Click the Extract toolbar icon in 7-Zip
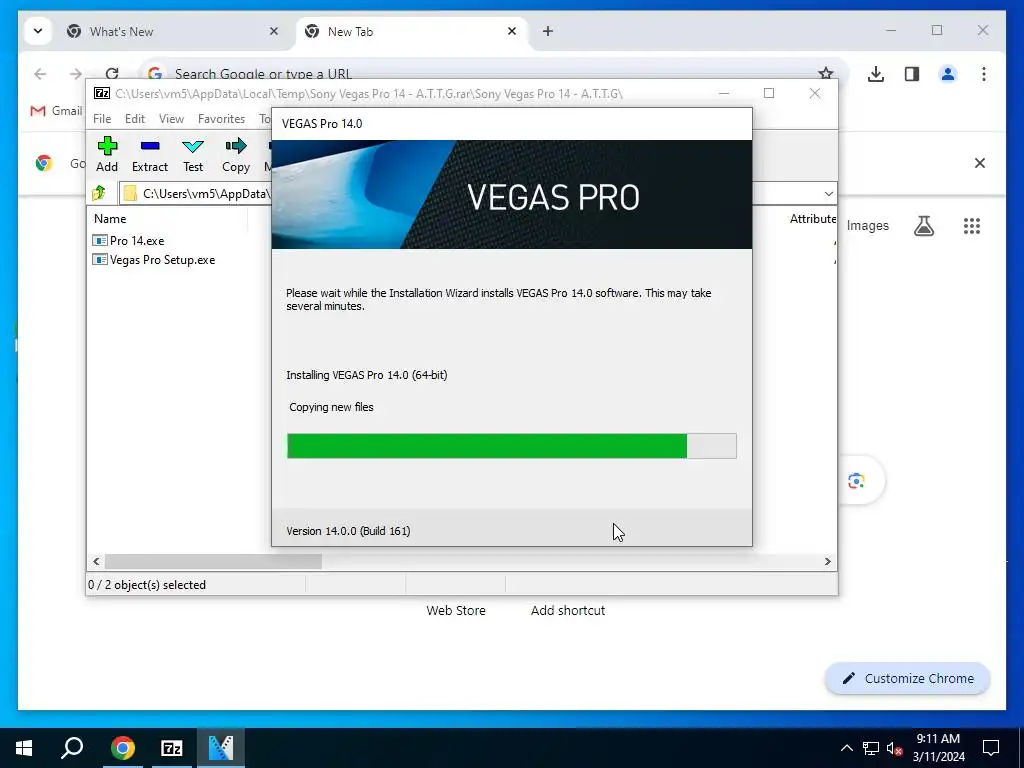Screen dimensions: 1024x768 [x=150, y=155]
